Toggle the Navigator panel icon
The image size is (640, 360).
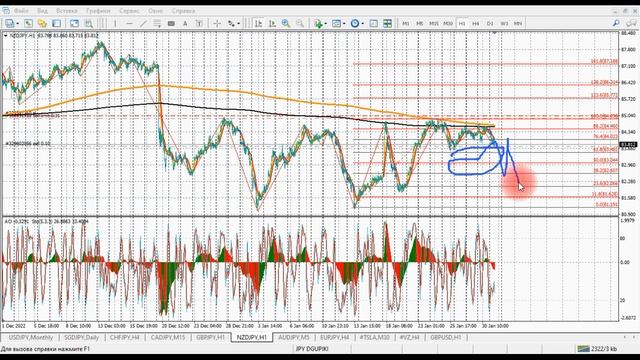click(x=74, y=24)
